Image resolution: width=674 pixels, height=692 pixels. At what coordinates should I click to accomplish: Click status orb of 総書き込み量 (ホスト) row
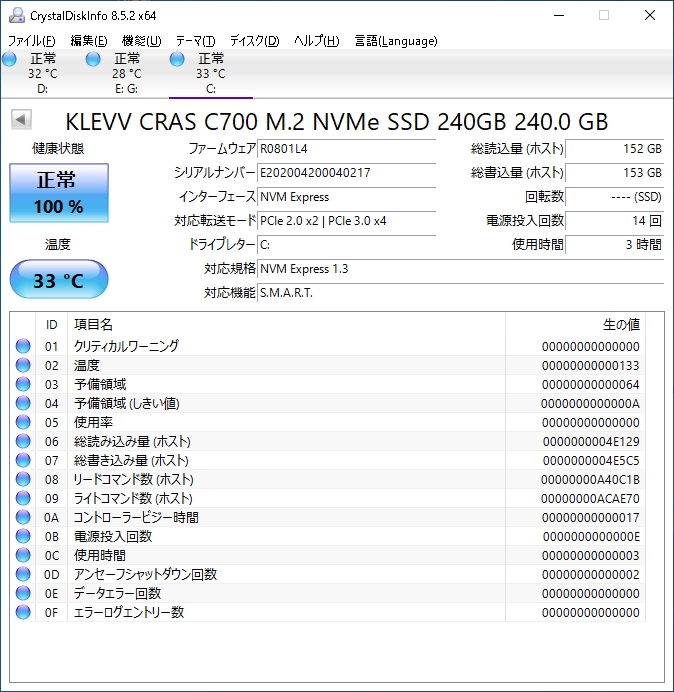pos(23,460)
